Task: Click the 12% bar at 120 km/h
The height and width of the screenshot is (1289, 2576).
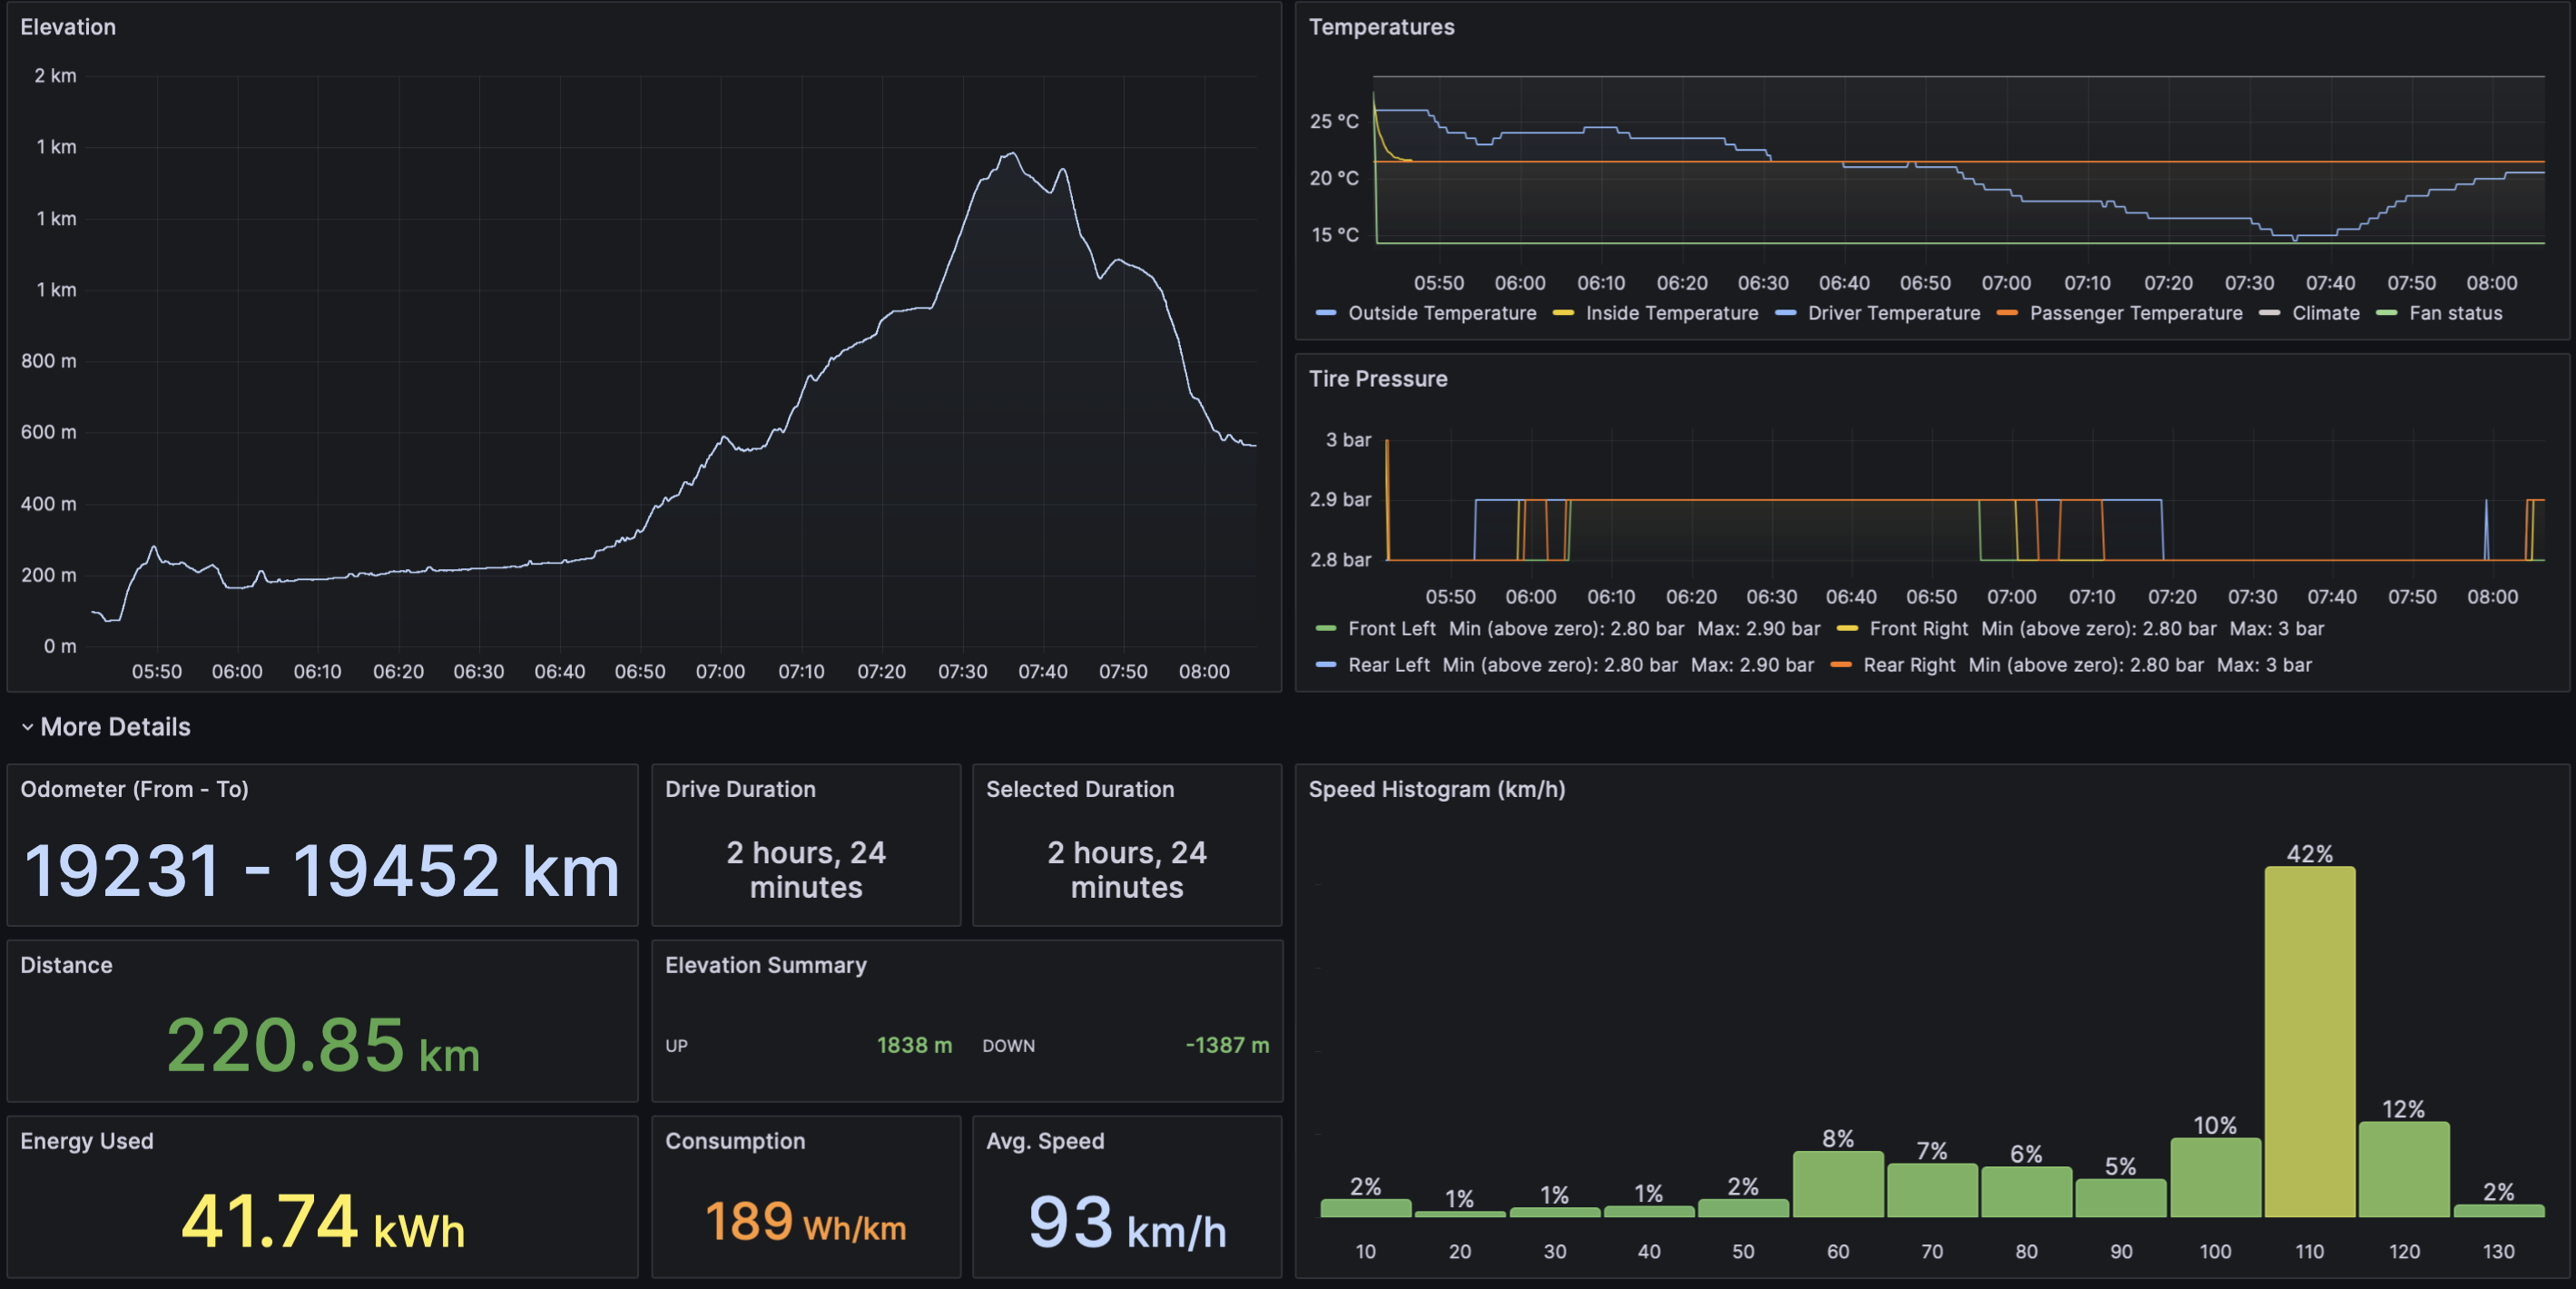Action: click(x=2404, y=1169)
